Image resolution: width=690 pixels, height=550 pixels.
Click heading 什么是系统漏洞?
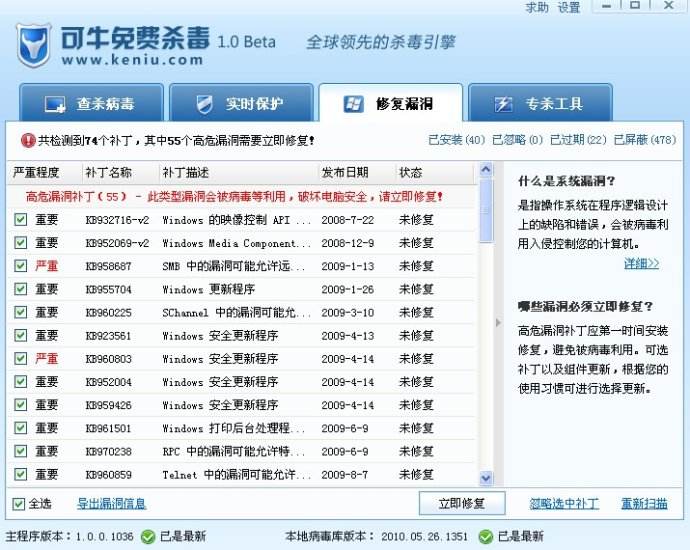566,181
